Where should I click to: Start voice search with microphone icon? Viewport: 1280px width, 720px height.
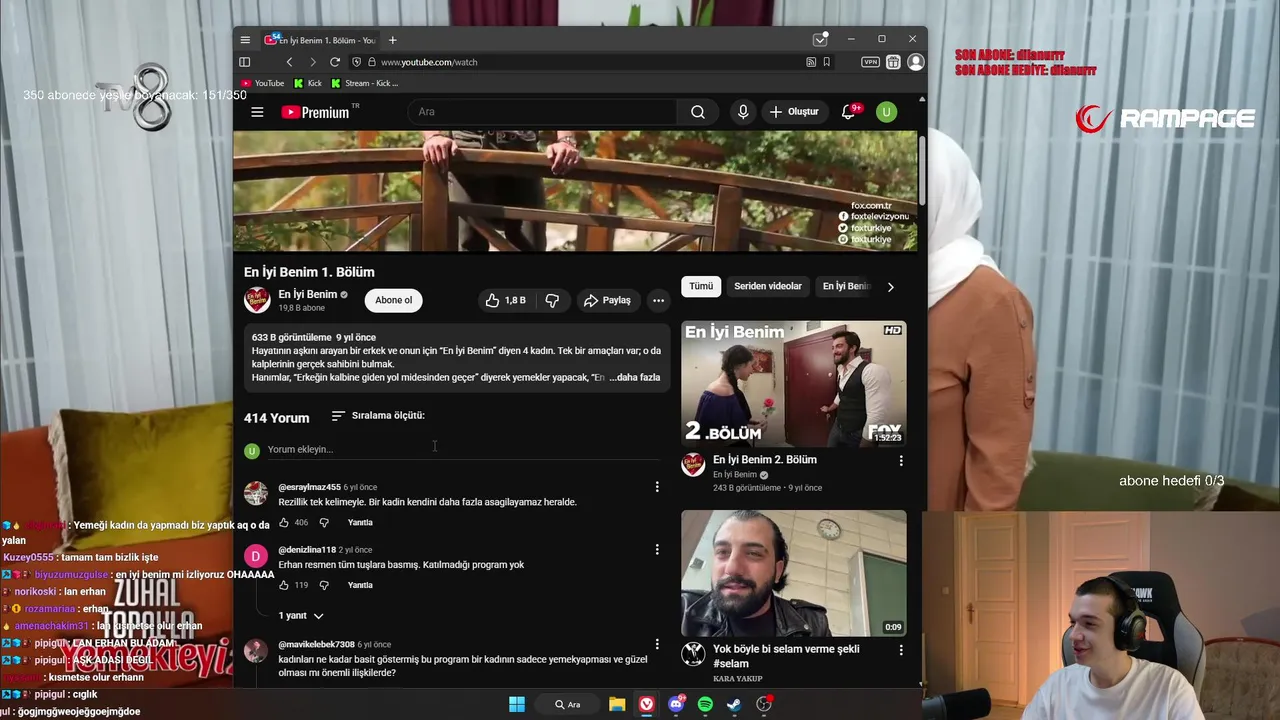[743, 112]
